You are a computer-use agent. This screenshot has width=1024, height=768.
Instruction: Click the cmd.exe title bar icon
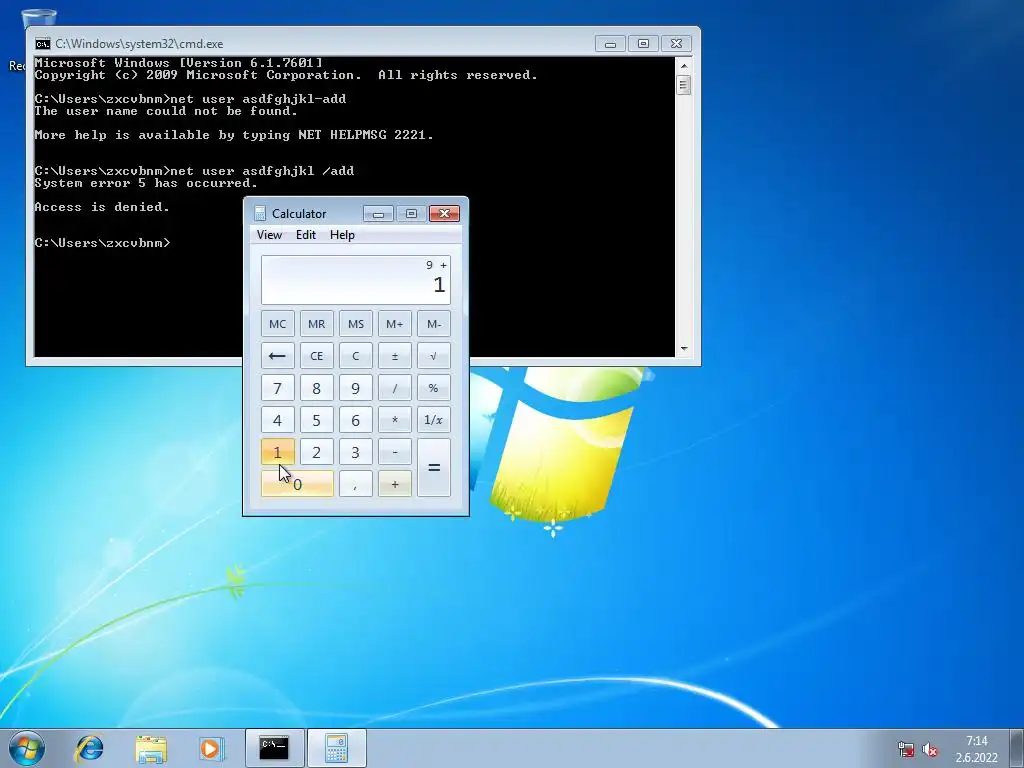point(43,44)
